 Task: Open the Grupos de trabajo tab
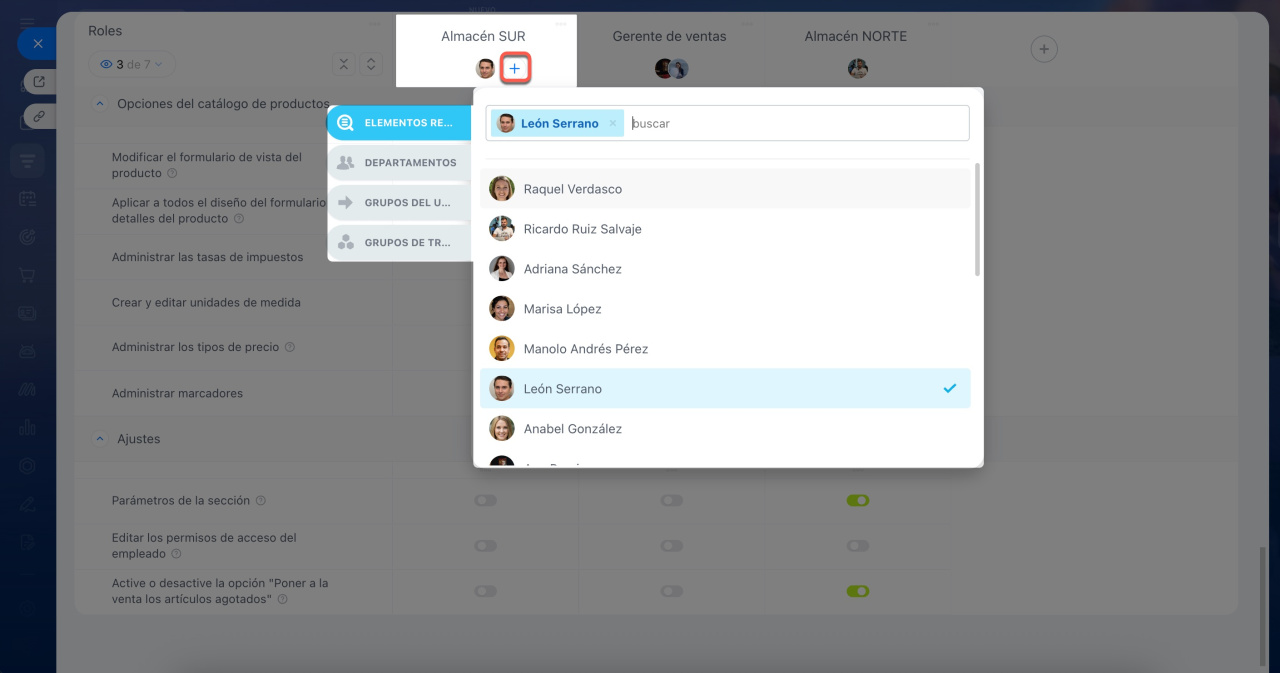pyautogui.click(x=400, y=242)
